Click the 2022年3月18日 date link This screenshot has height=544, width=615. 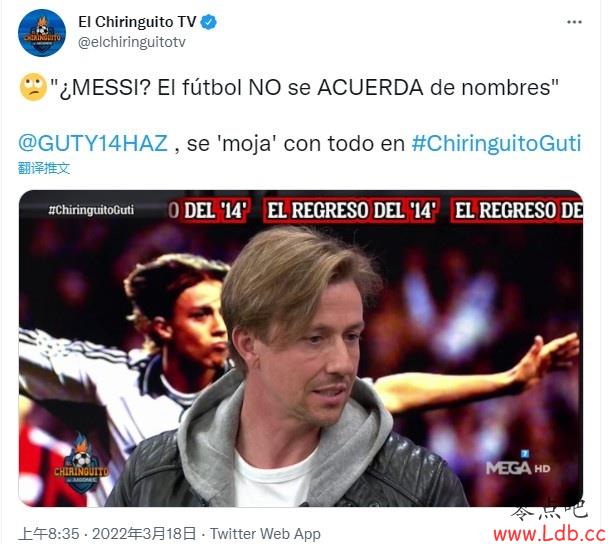[144, 534]
